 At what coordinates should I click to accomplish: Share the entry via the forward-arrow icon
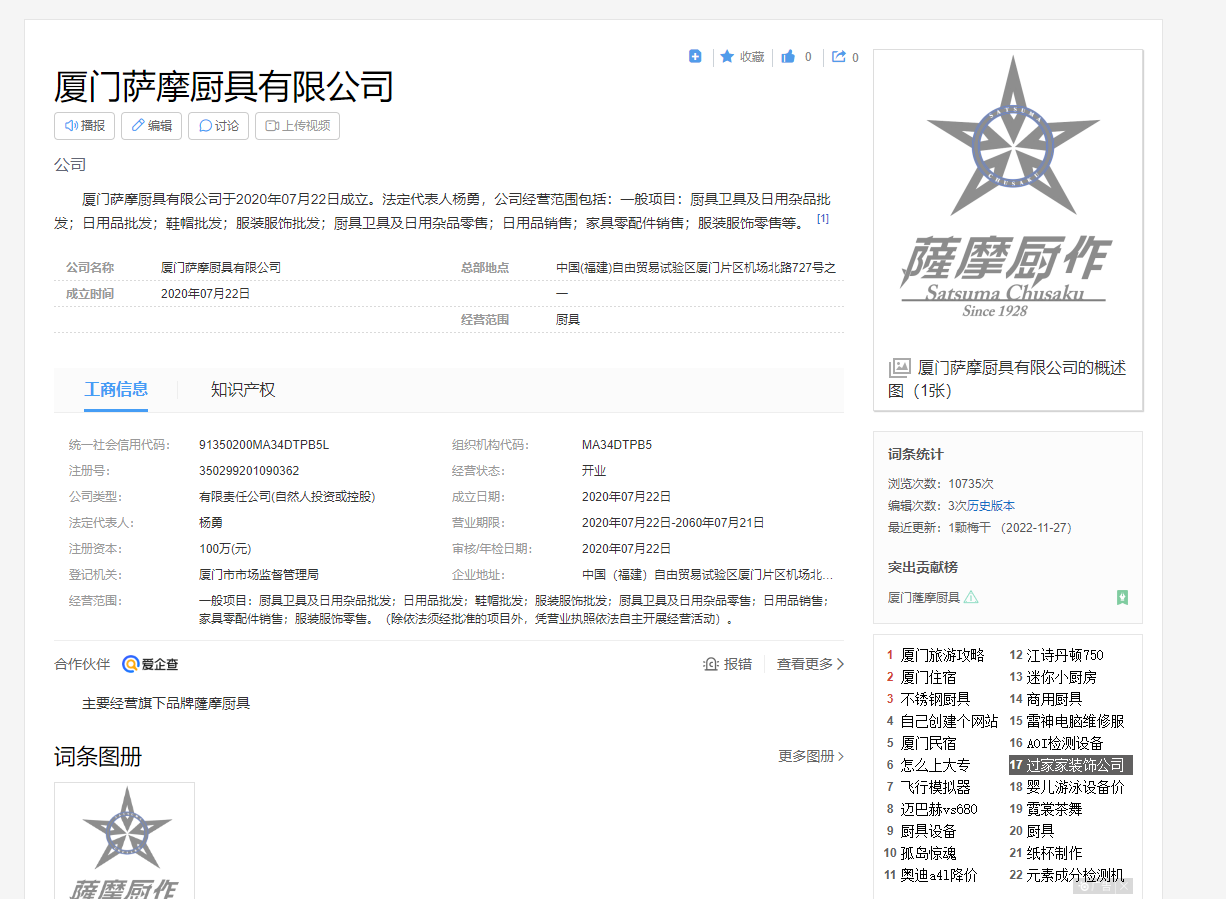pyautogui.click(x=838, y=56)
